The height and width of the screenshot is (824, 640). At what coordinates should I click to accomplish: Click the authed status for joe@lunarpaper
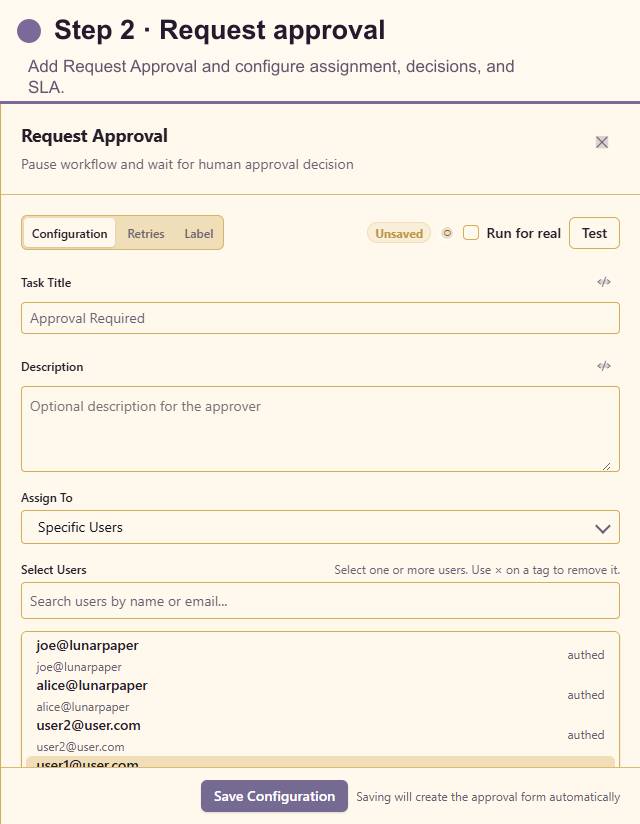[x=586, y=655]
